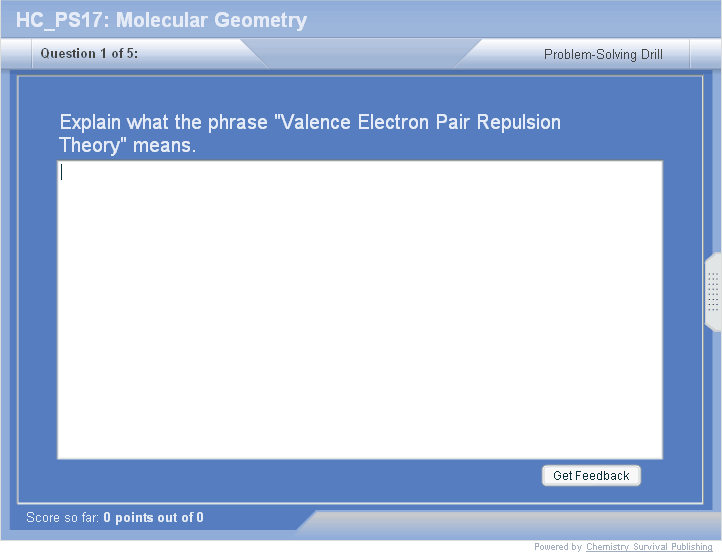722x556 pixels.
Task: Click the "Question 1 of 5" indicator
Action: [x=89, y=54]
